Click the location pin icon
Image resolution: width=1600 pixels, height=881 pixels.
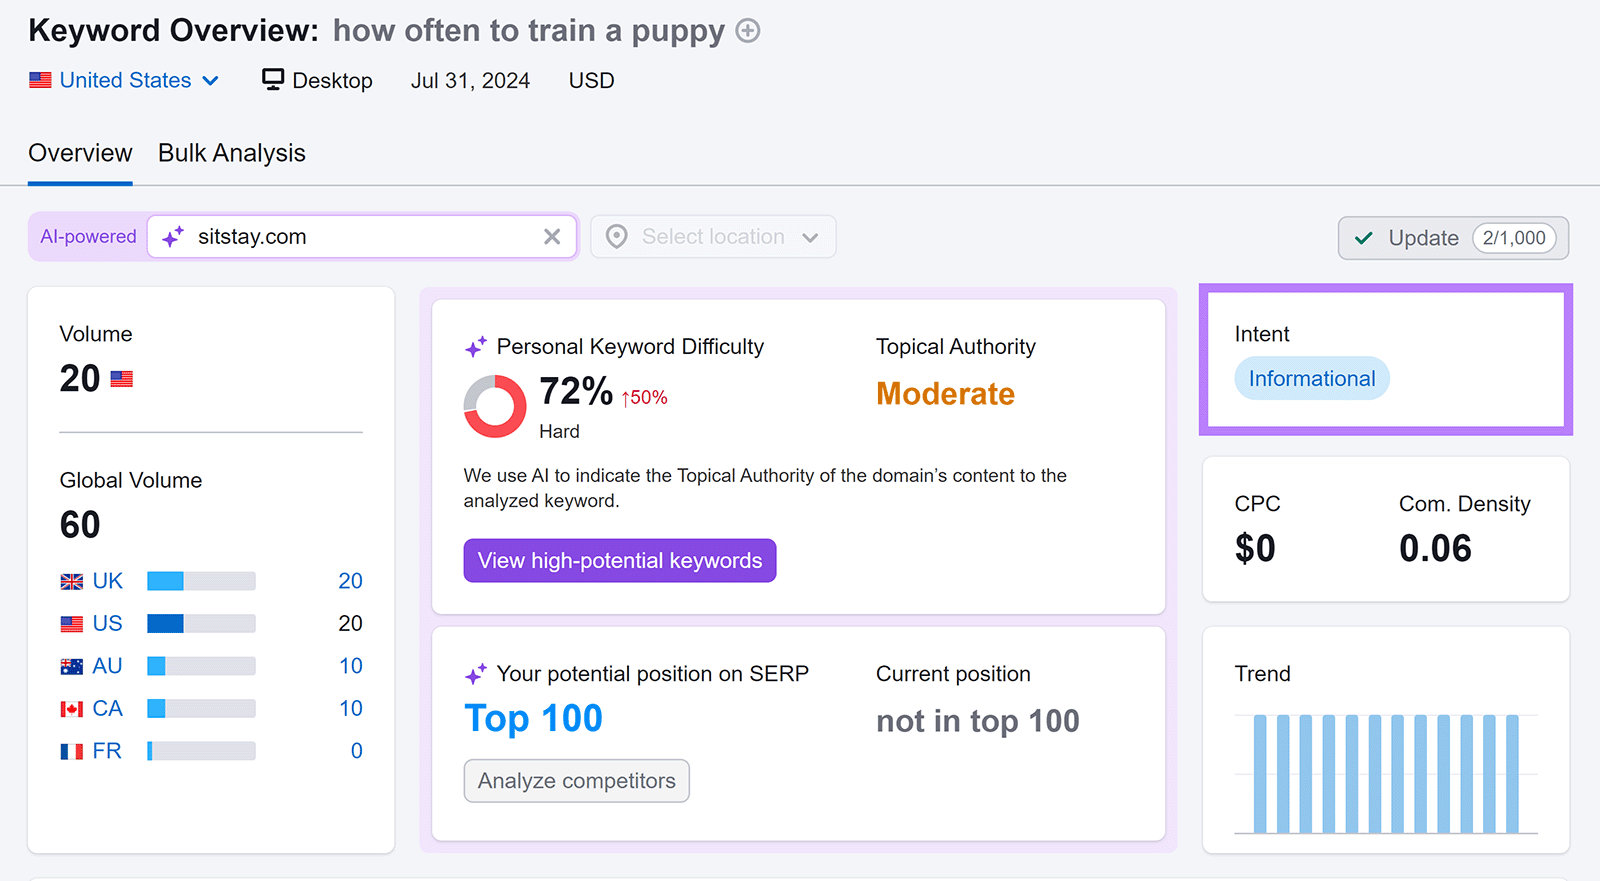coord(617,237)
